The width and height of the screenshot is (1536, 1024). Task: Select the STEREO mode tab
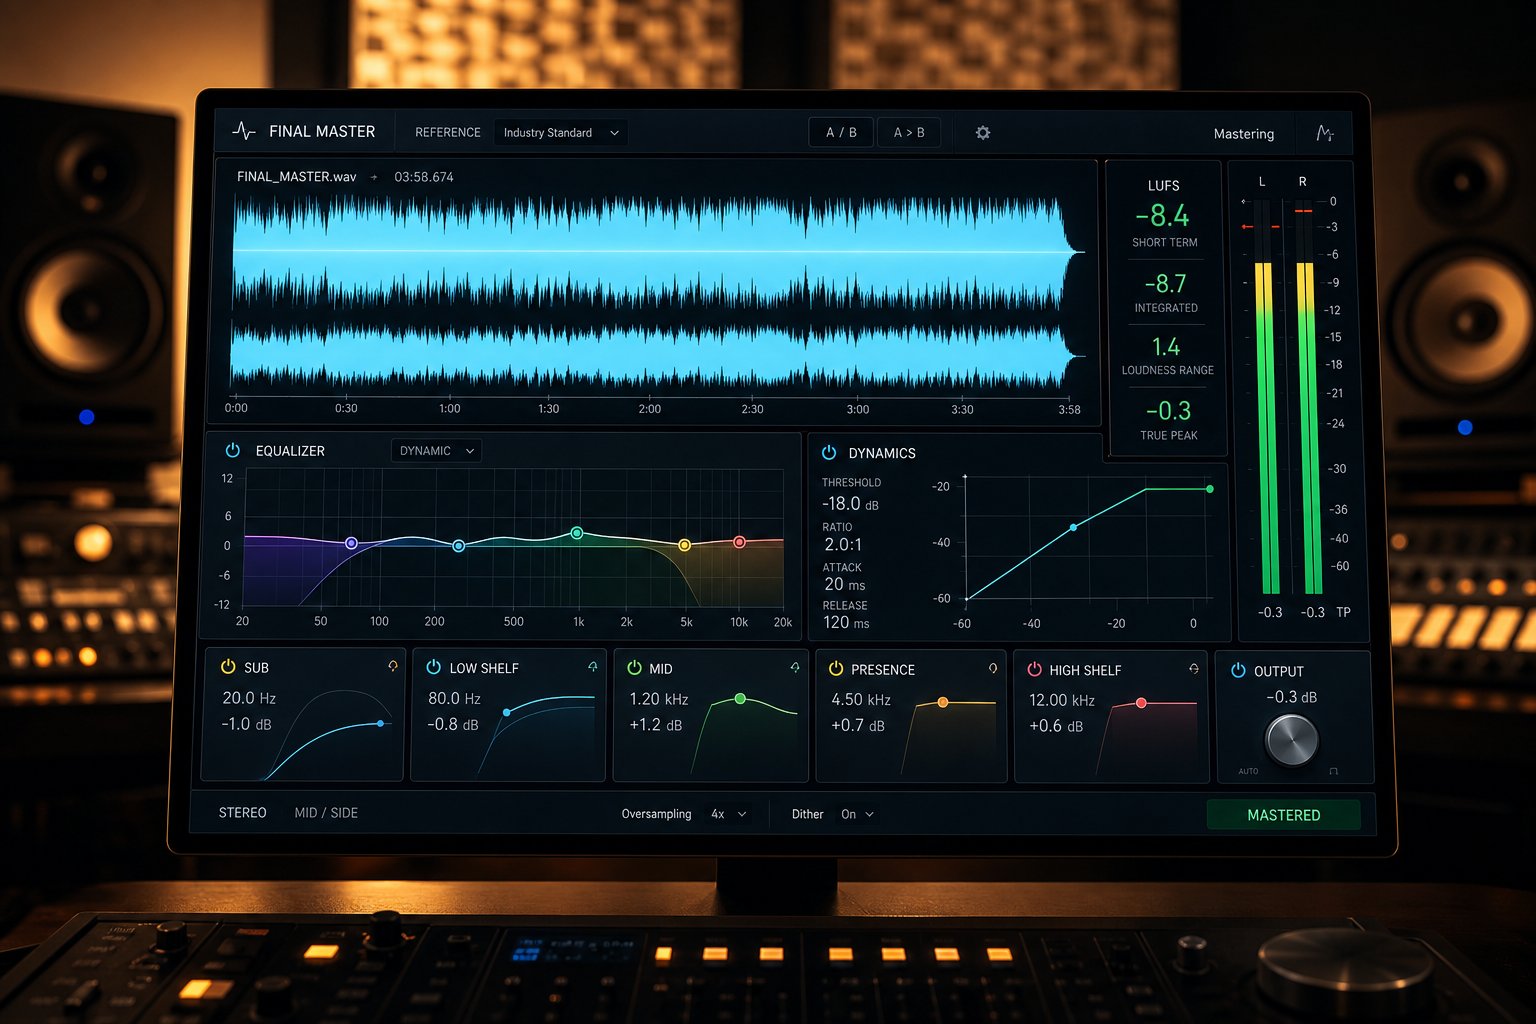(243, 813)
